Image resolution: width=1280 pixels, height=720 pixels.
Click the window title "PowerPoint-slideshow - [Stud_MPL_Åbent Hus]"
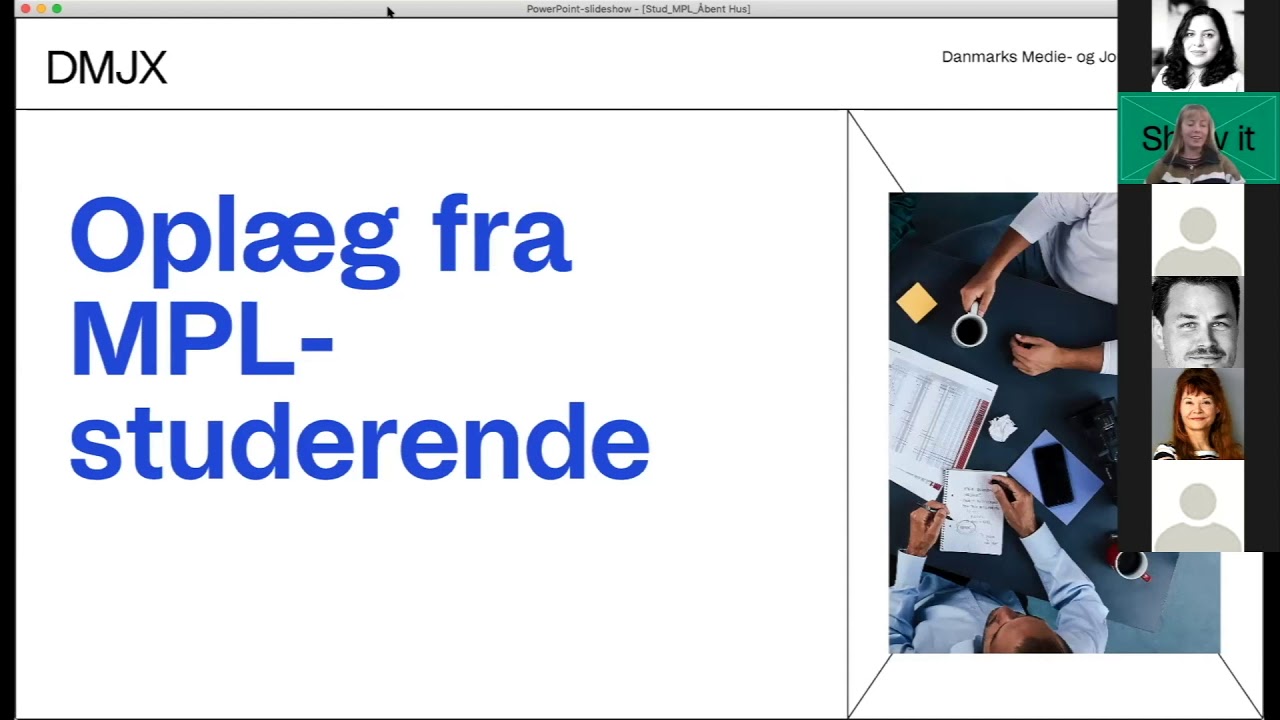point(638,9)
